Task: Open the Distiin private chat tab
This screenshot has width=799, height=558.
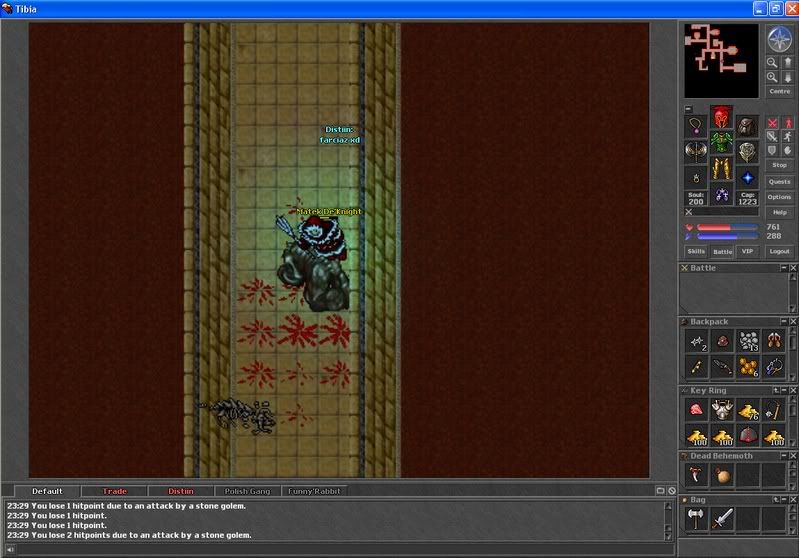Action: click(180, 491)
